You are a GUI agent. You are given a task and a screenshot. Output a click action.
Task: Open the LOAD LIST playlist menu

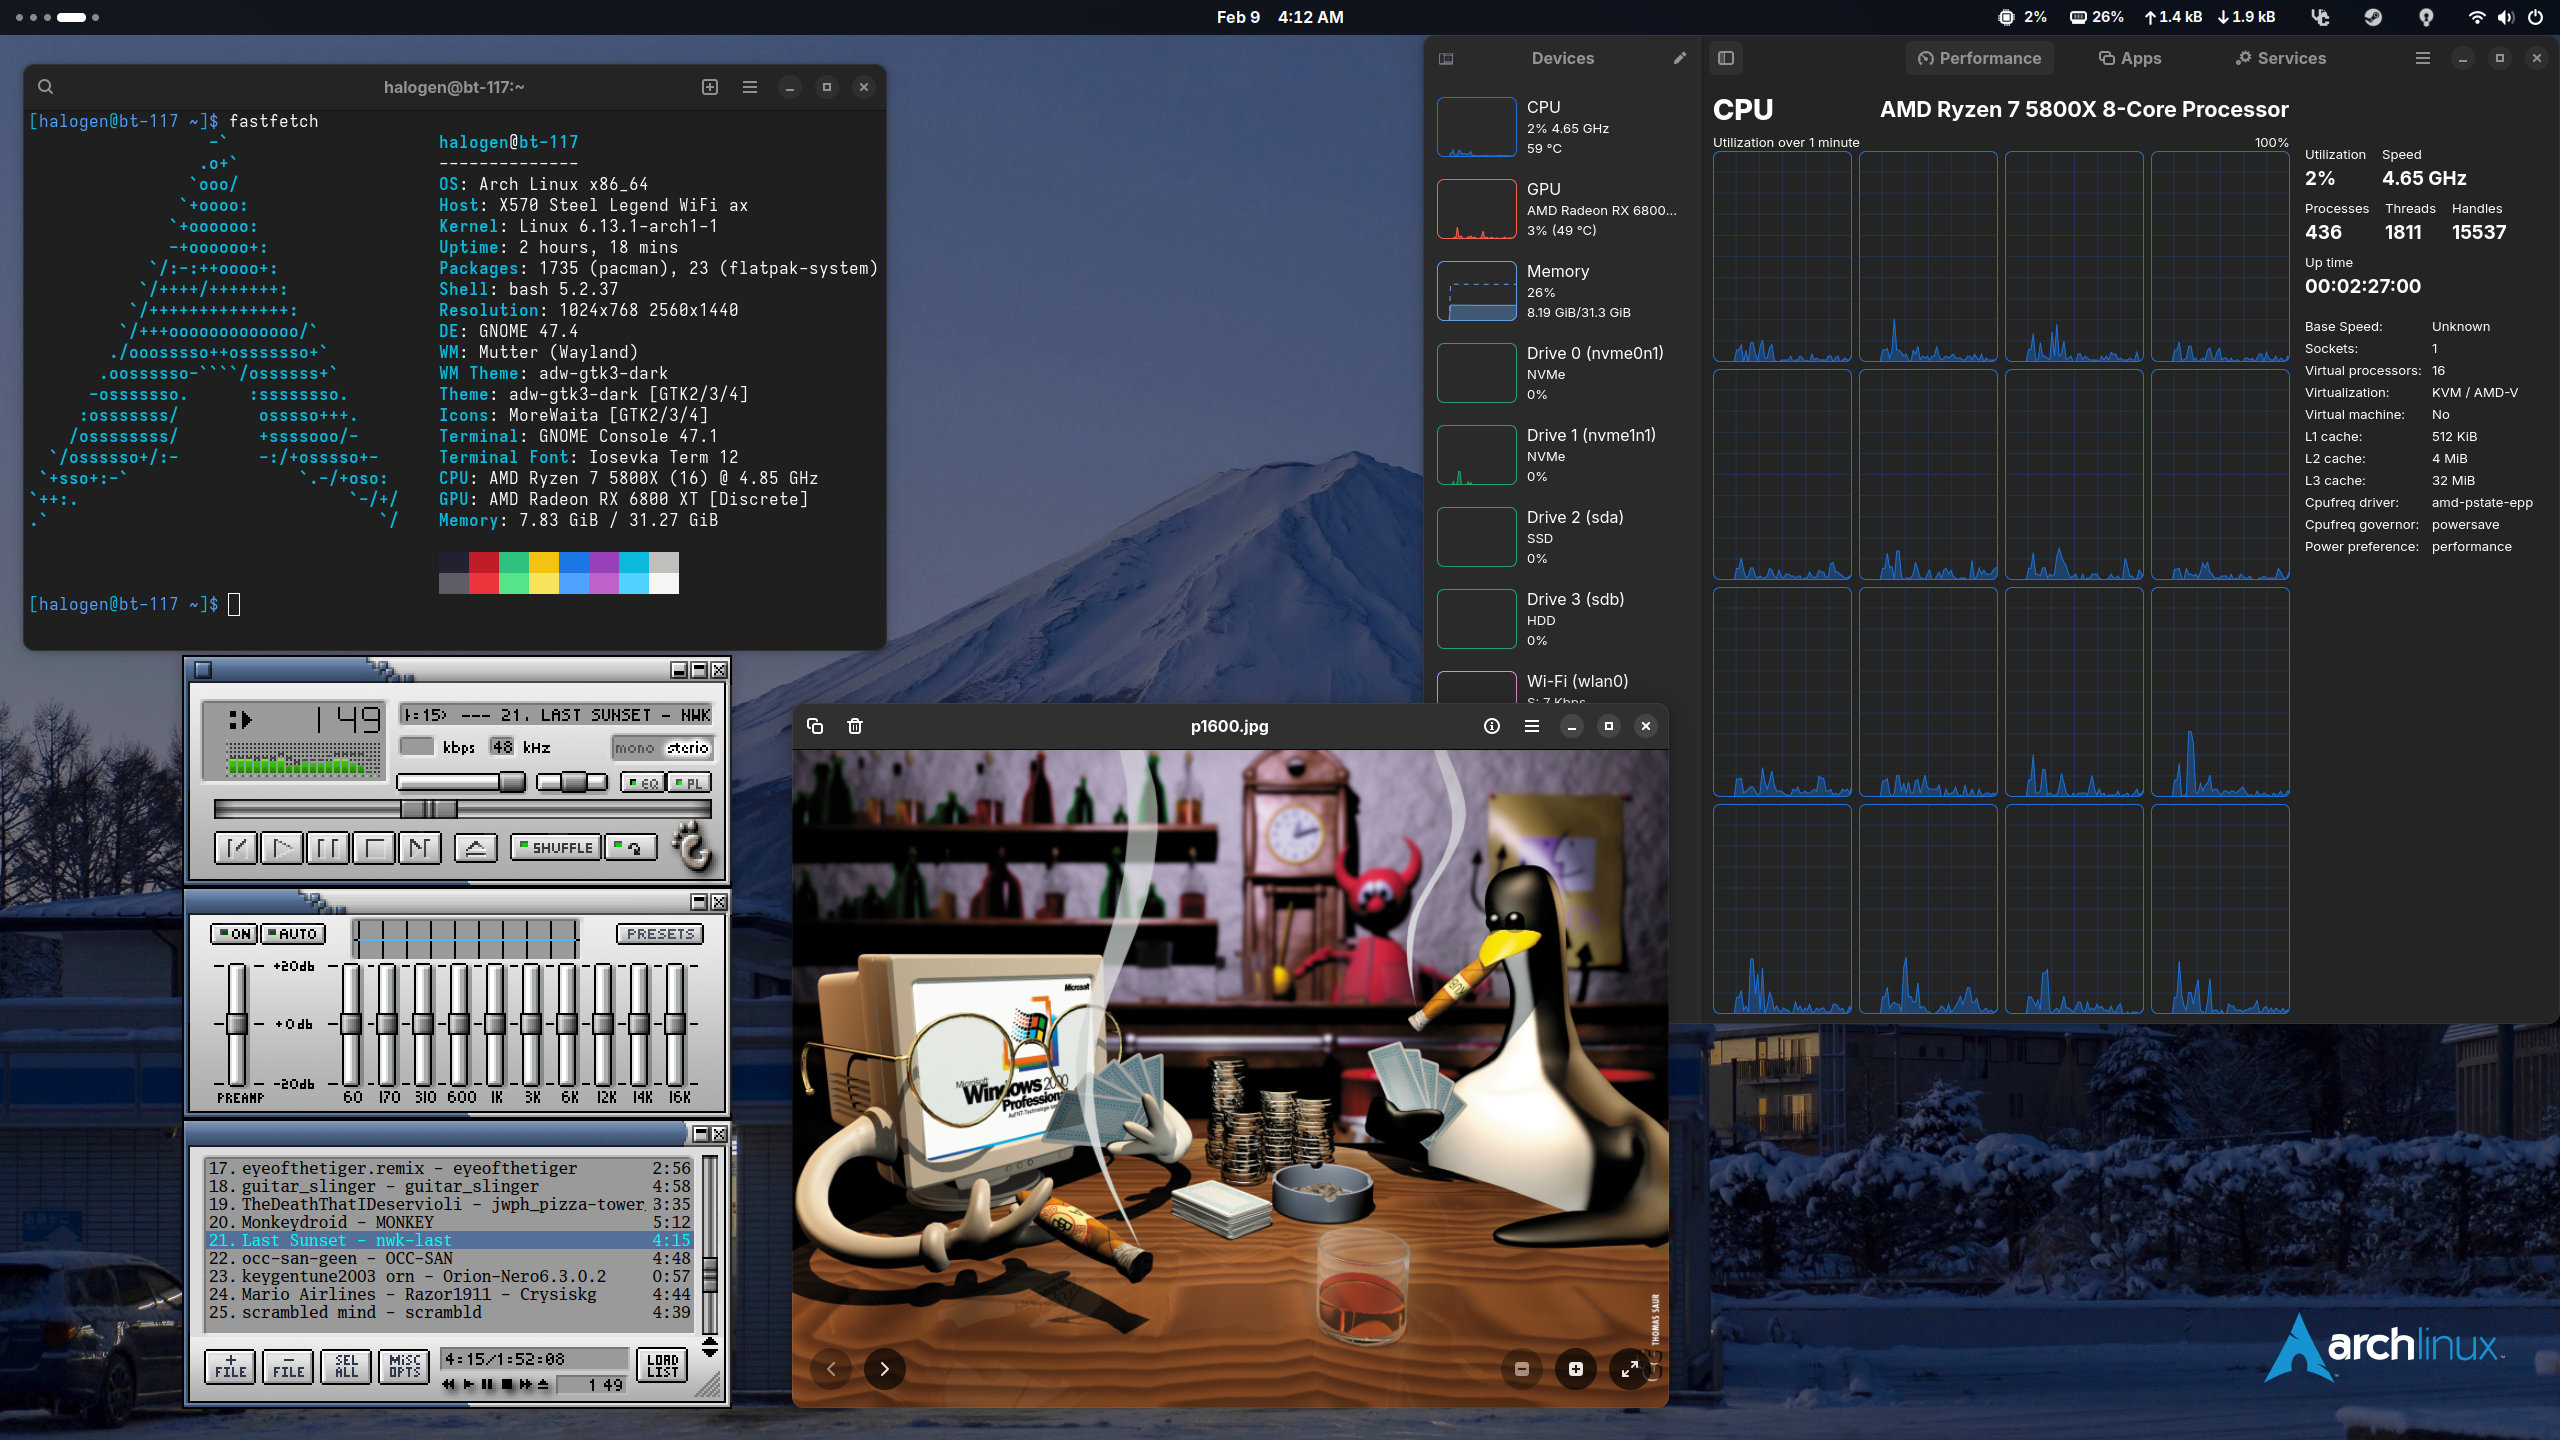pos(662,1366)
